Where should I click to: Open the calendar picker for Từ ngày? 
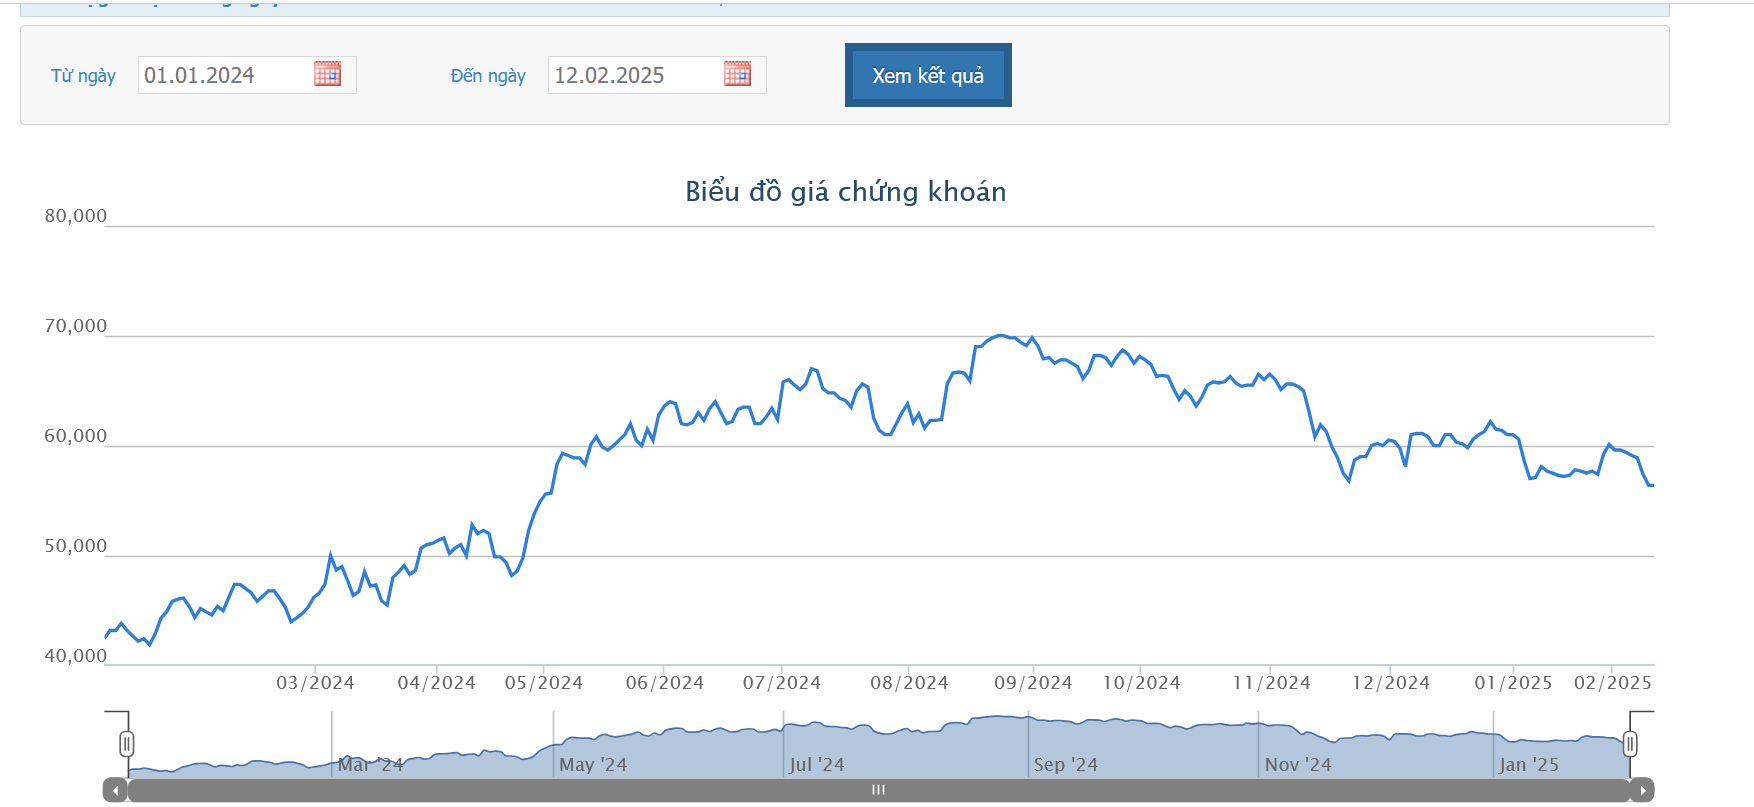(x=327, y=74)
